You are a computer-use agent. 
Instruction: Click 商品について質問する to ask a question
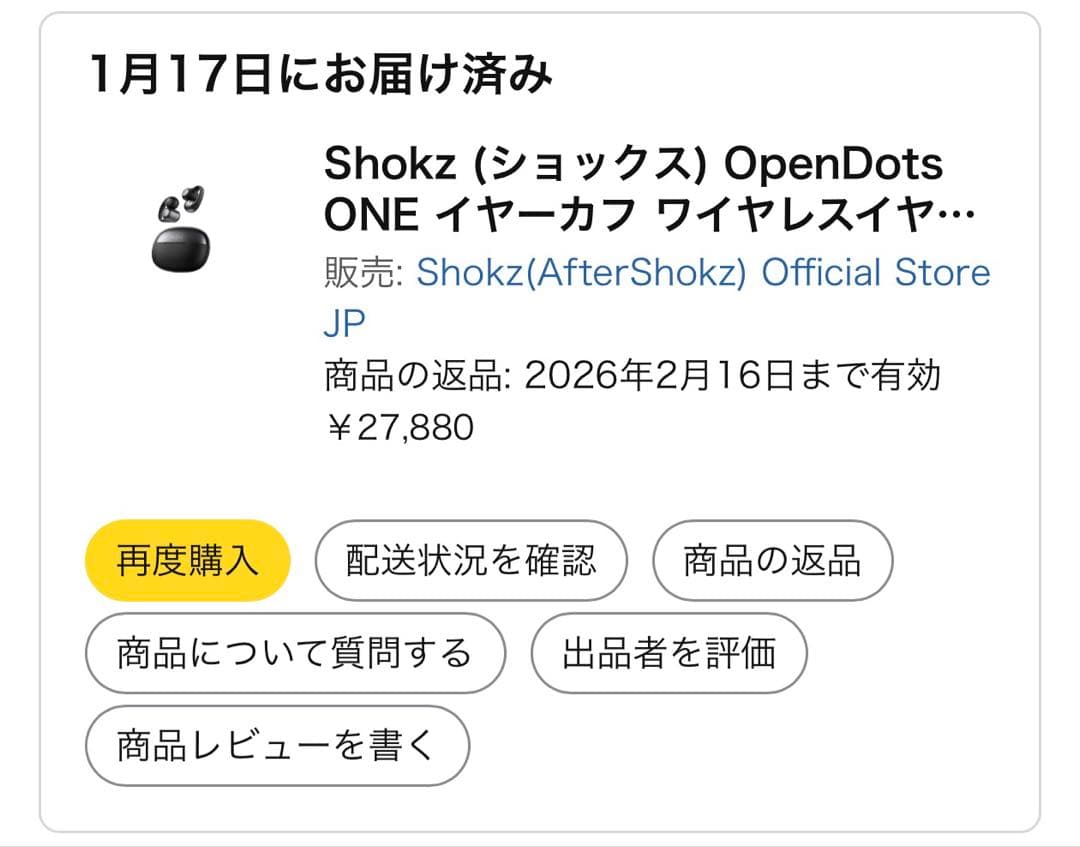(296, 652)
